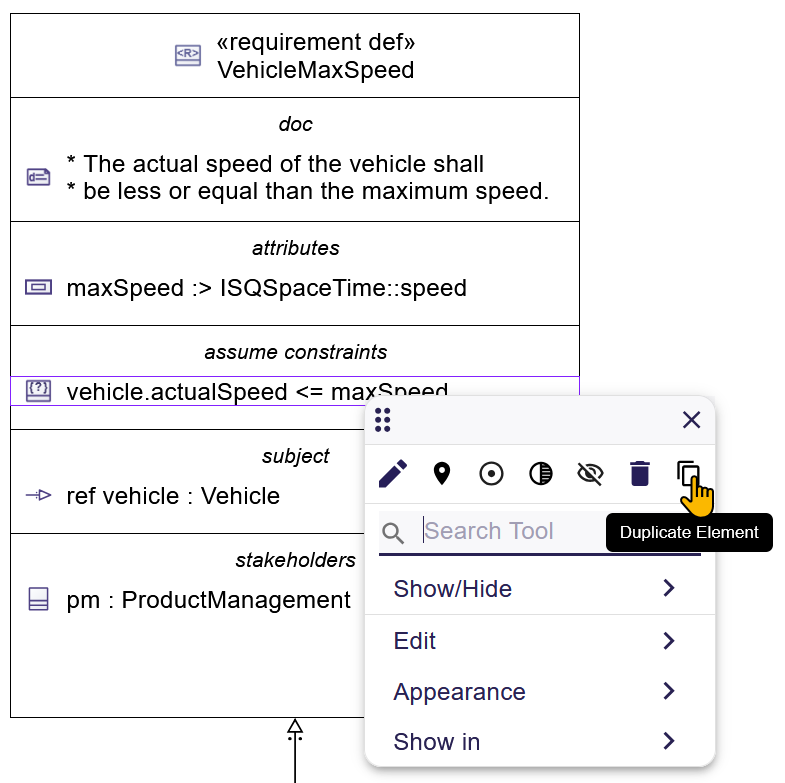Select the VehicleMaxSpeed requirement header

315,57
